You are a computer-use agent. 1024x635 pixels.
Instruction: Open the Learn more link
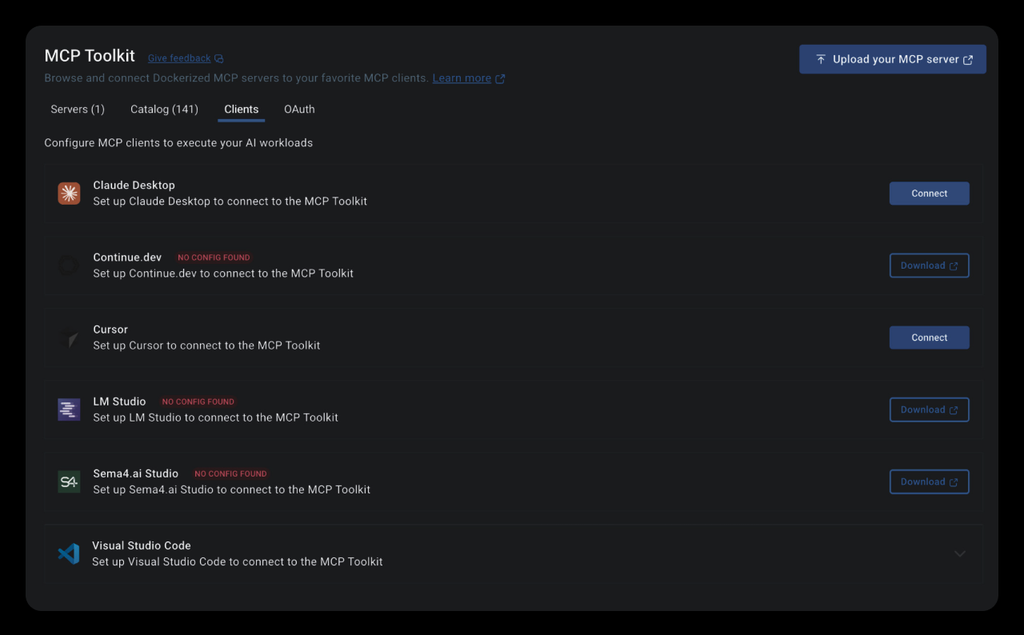coord(462,78)
